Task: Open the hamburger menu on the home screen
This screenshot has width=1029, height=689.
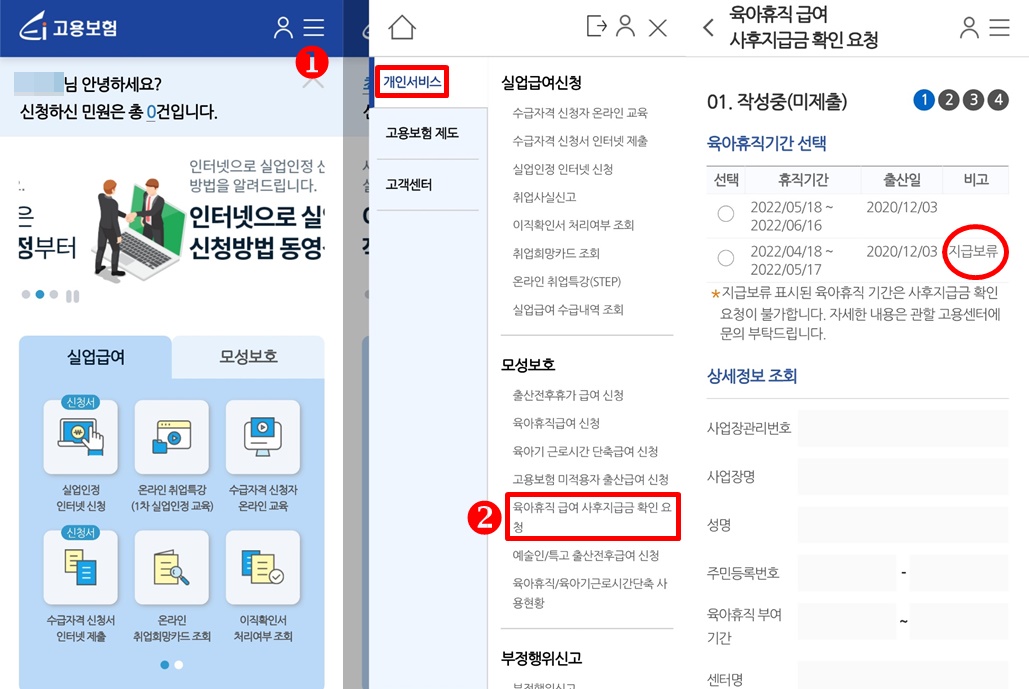Action: tap(314, 28)
